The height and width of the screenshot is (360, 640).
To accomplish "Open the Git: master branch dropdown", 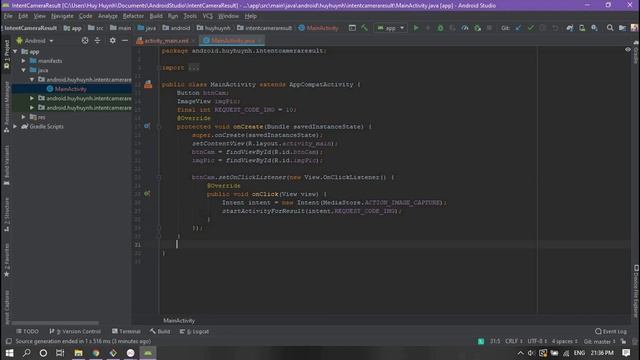I will click(x=599, y=341).
